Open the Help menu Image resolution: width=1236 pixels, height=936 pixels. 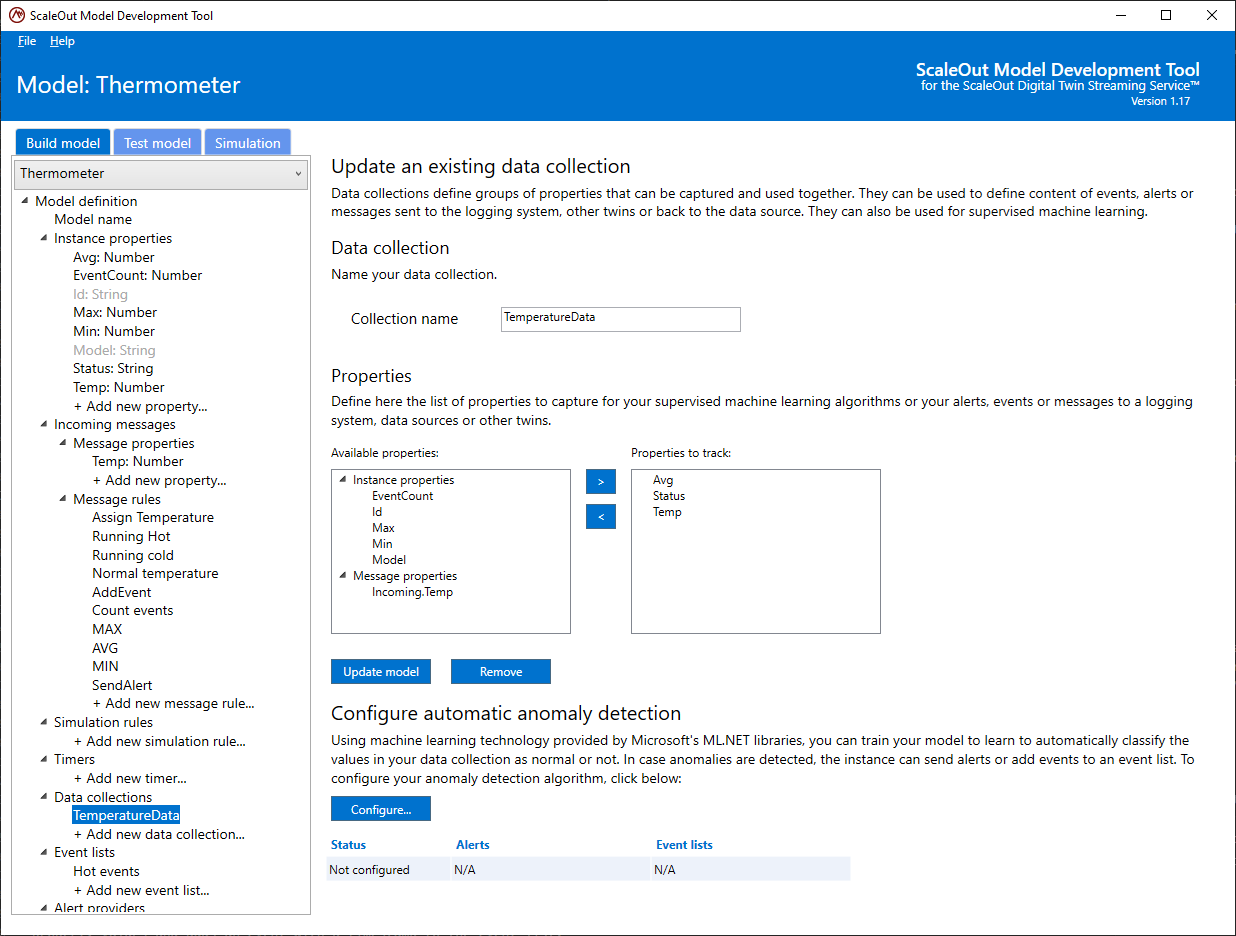pos(62,41)
